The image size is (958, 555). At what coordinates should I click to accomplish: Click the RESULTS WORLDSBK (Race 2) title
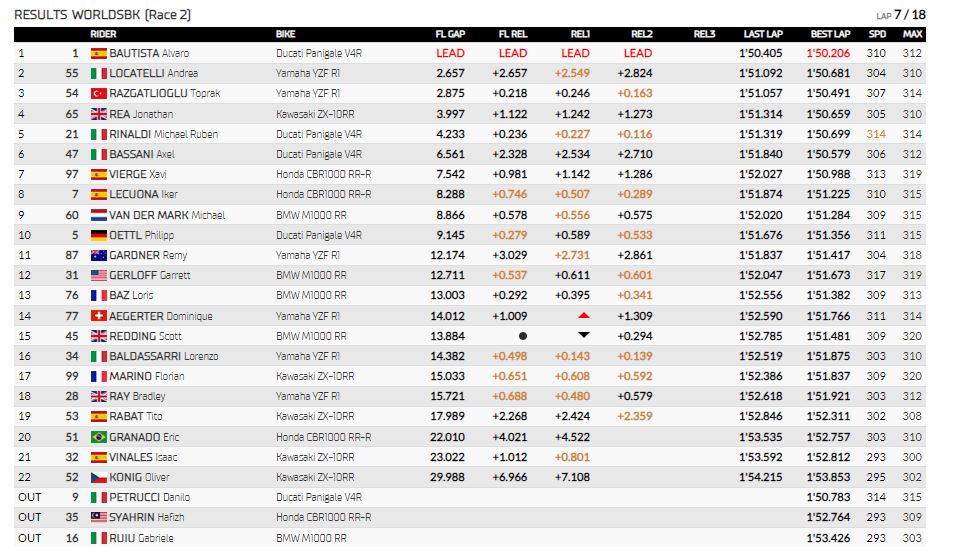[103, 15]
